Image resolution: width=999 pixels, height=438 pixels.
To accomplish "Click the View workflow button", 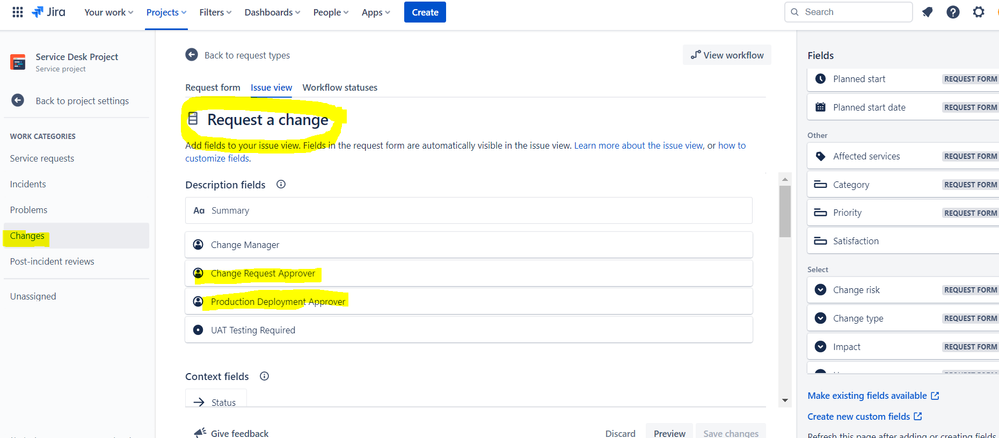I will 727,55.
